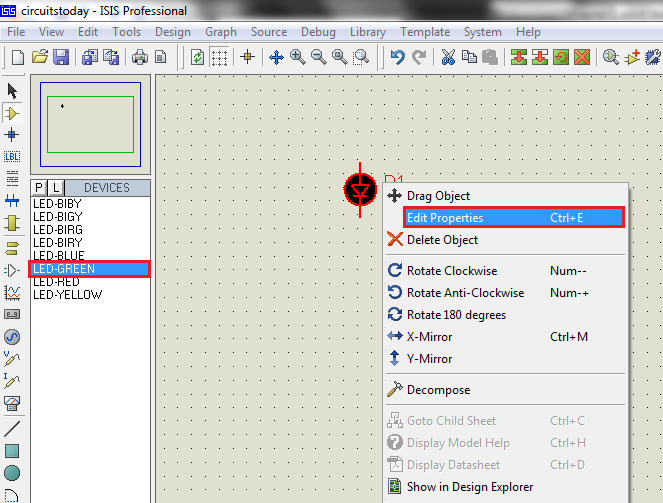Select the Generator mode sine icon

point(12,337)
